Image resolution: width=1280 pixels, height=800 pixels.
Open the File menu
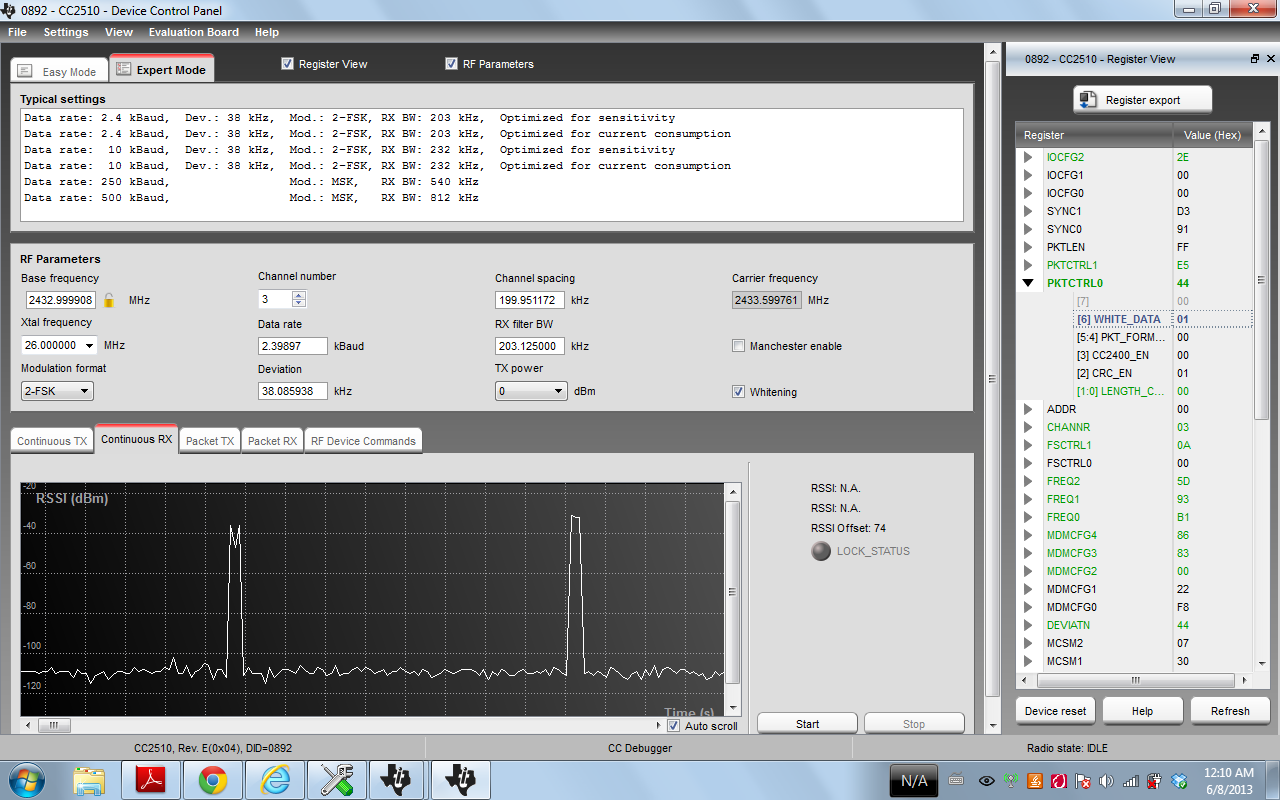point(17,32)
